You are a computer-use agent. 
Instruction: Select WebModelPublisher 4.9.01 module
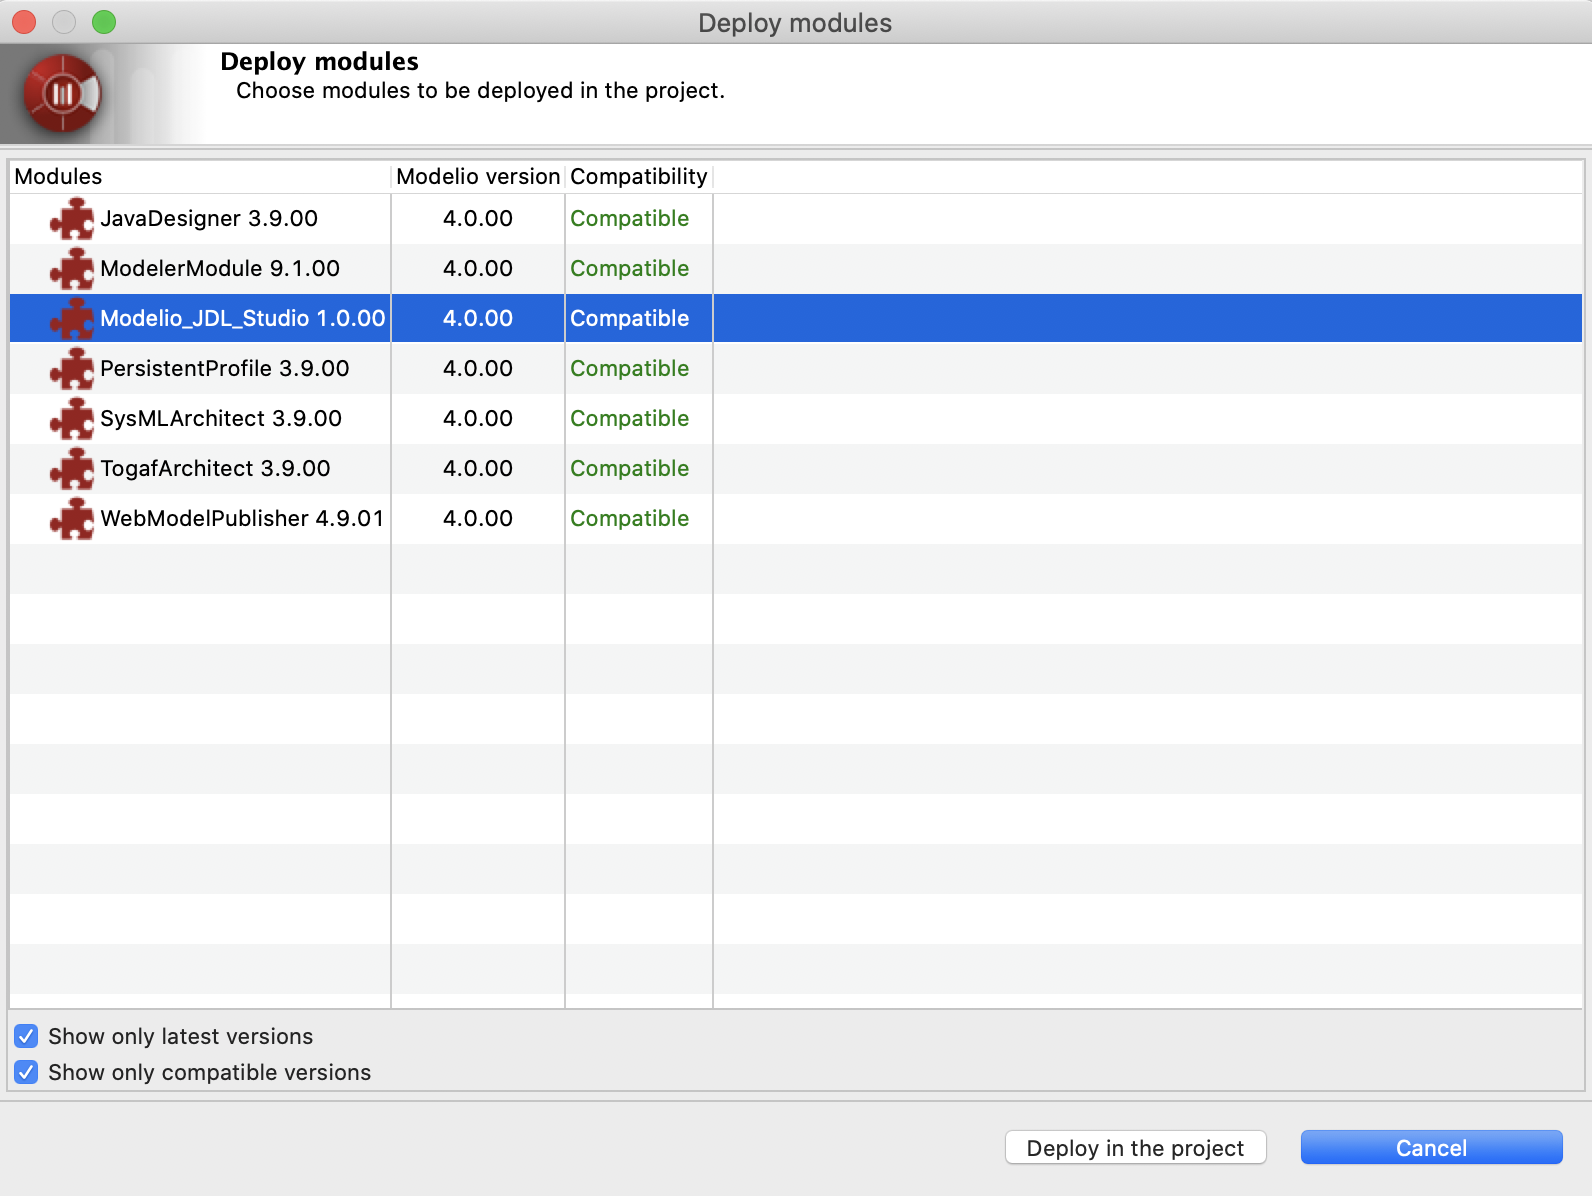[796, 519]
